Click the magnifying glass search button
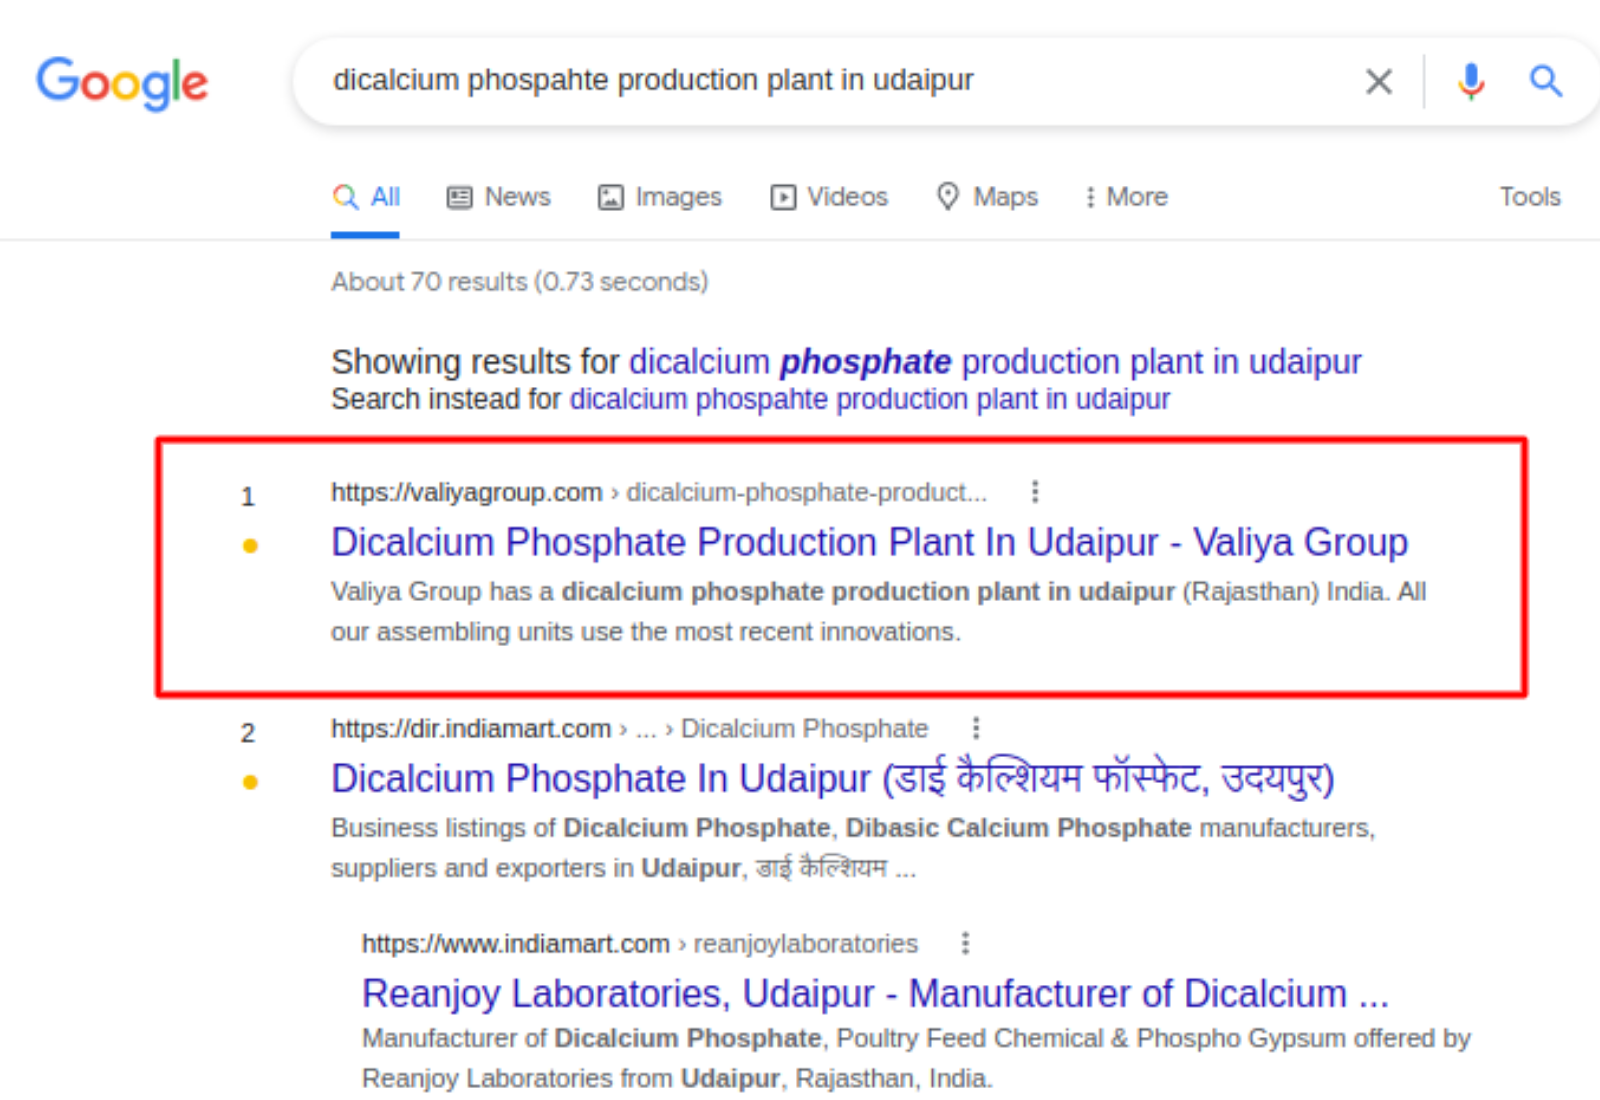 1545,82
